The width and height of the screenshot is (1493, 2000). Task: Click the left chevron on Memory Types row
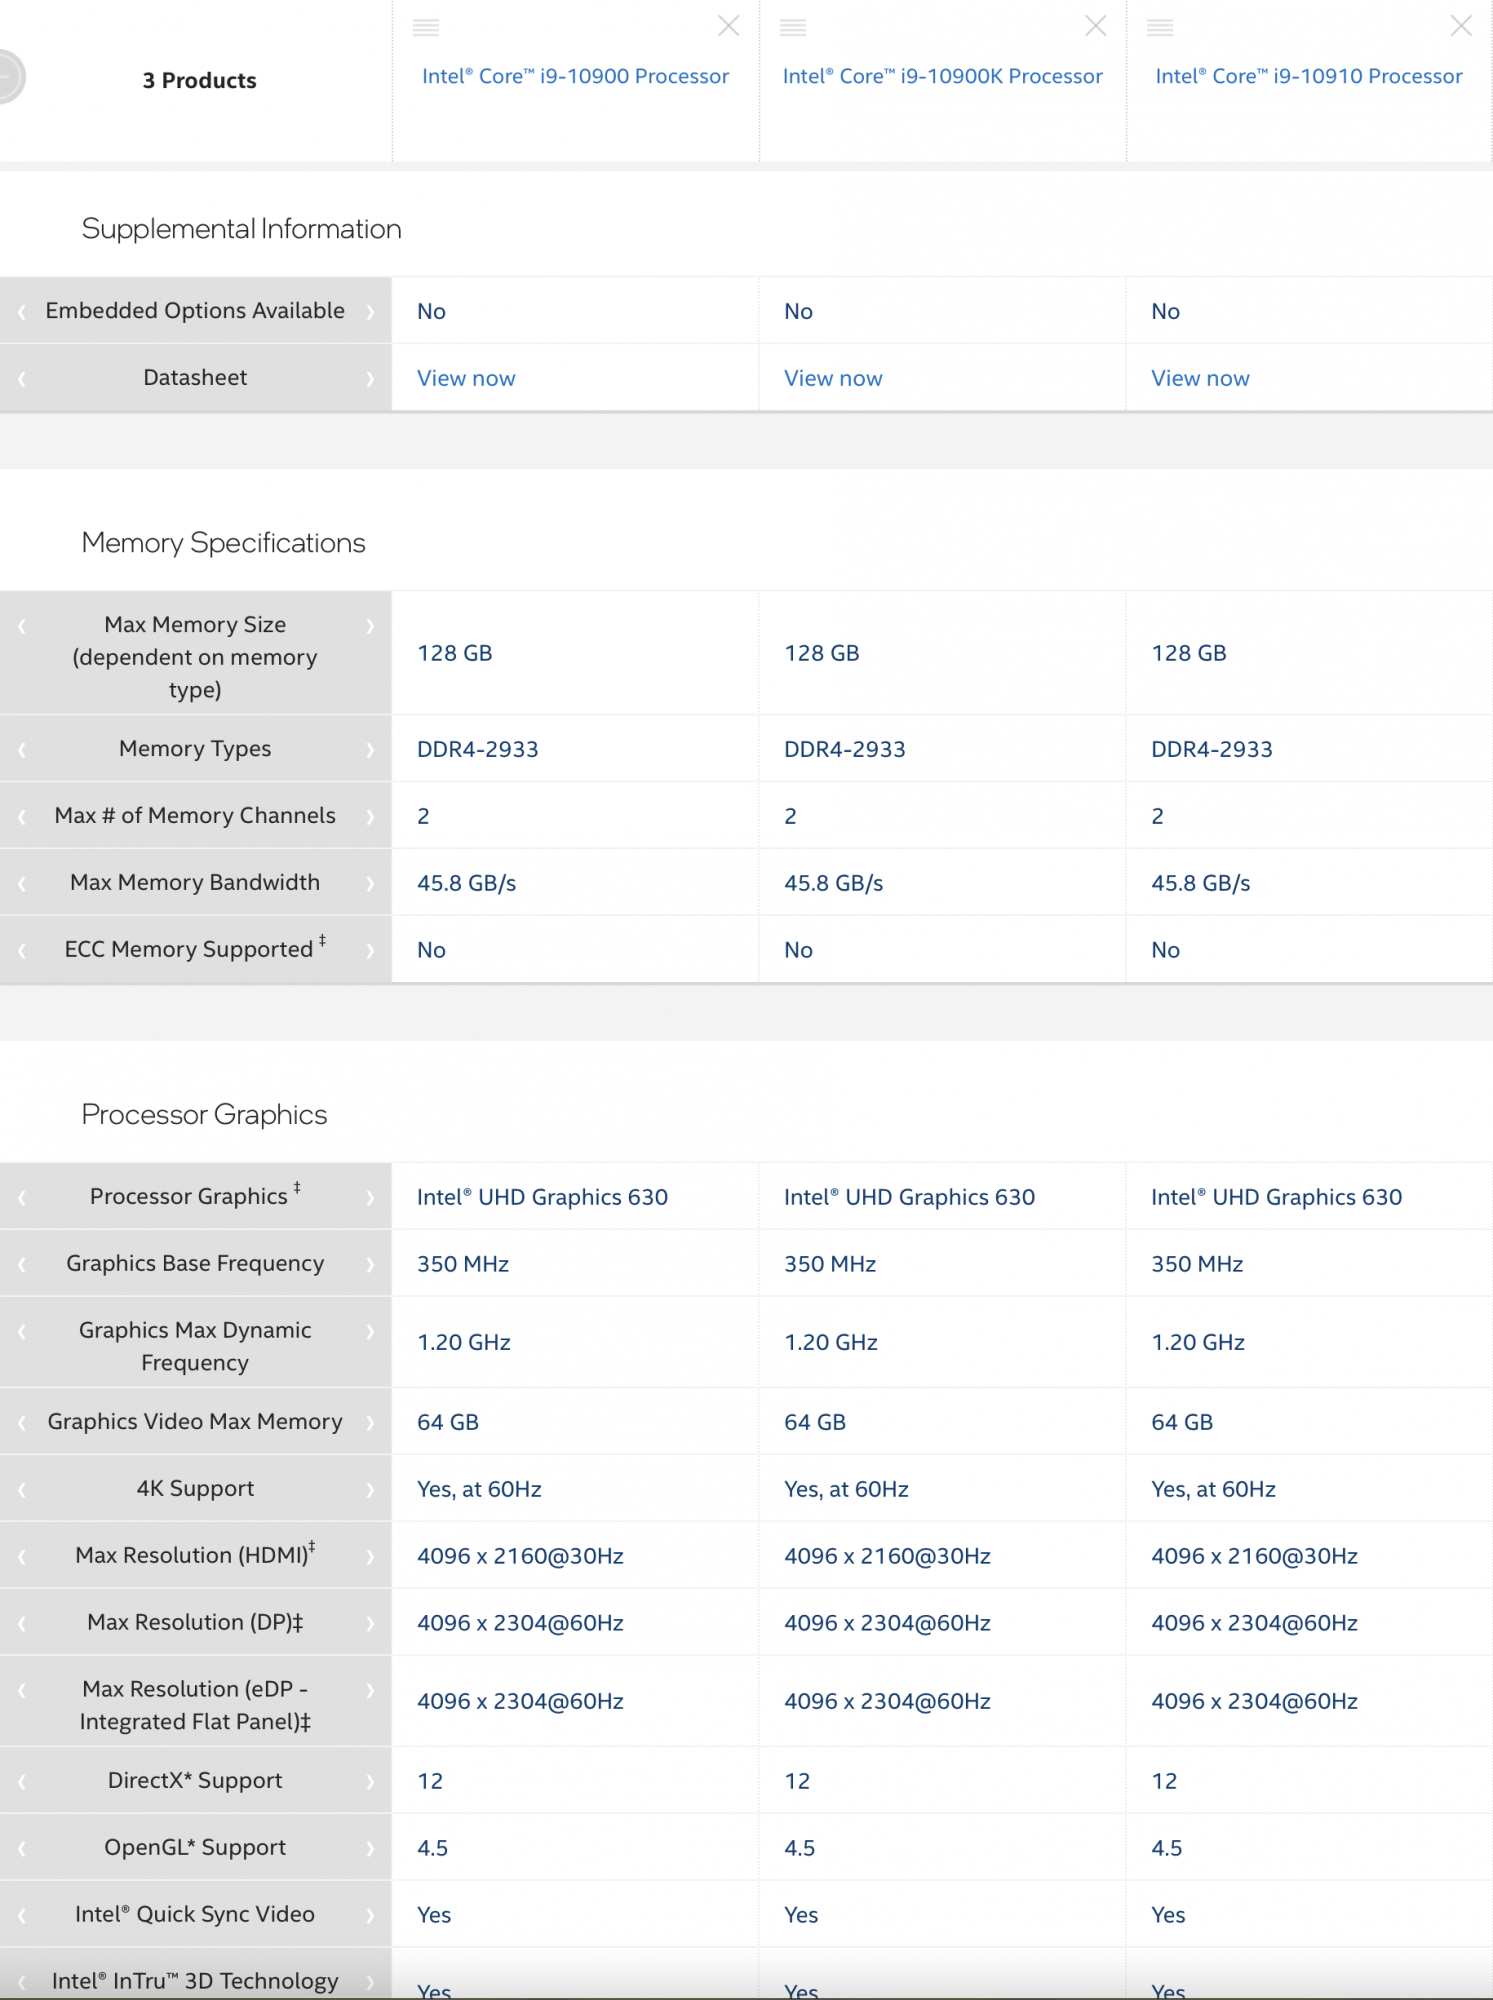tap(22, 749)
